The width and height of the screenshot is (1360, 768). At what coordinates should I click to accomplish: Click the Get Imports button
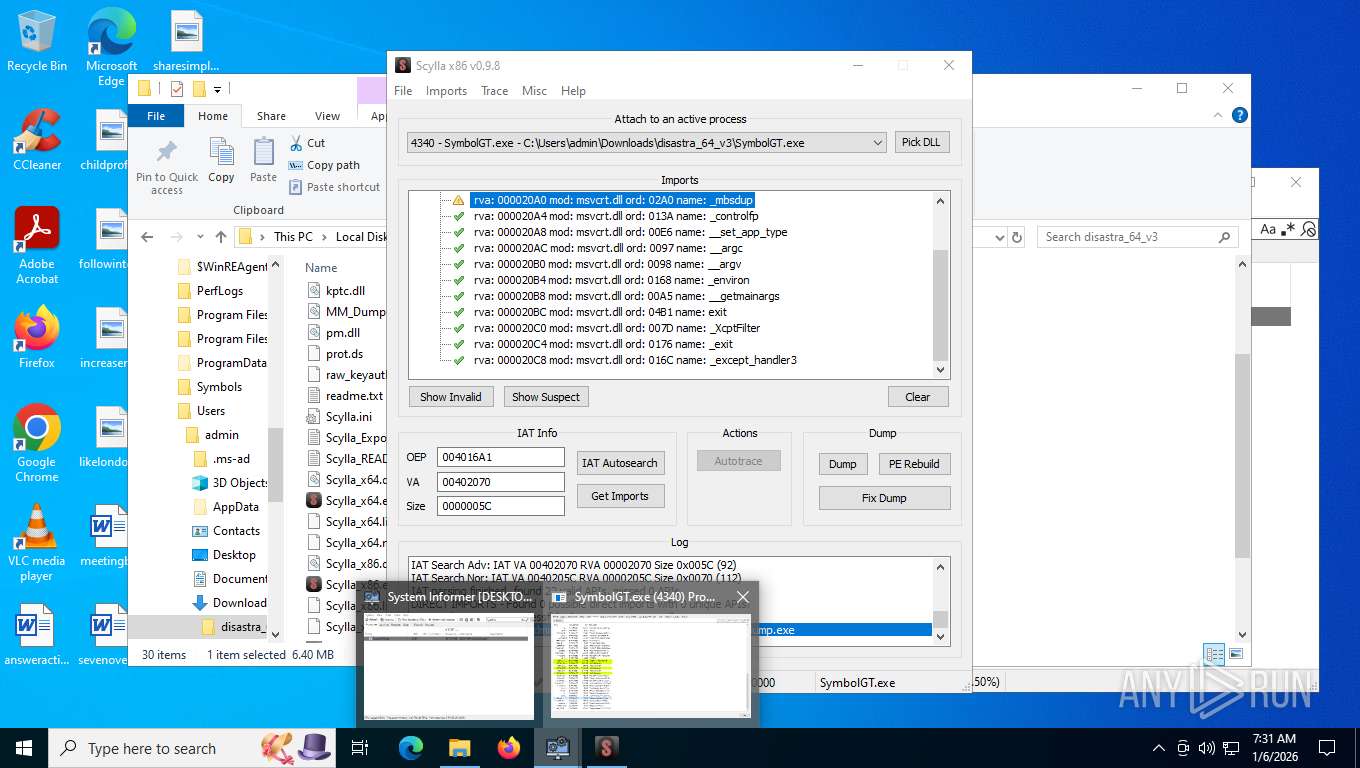click(620, 496)
